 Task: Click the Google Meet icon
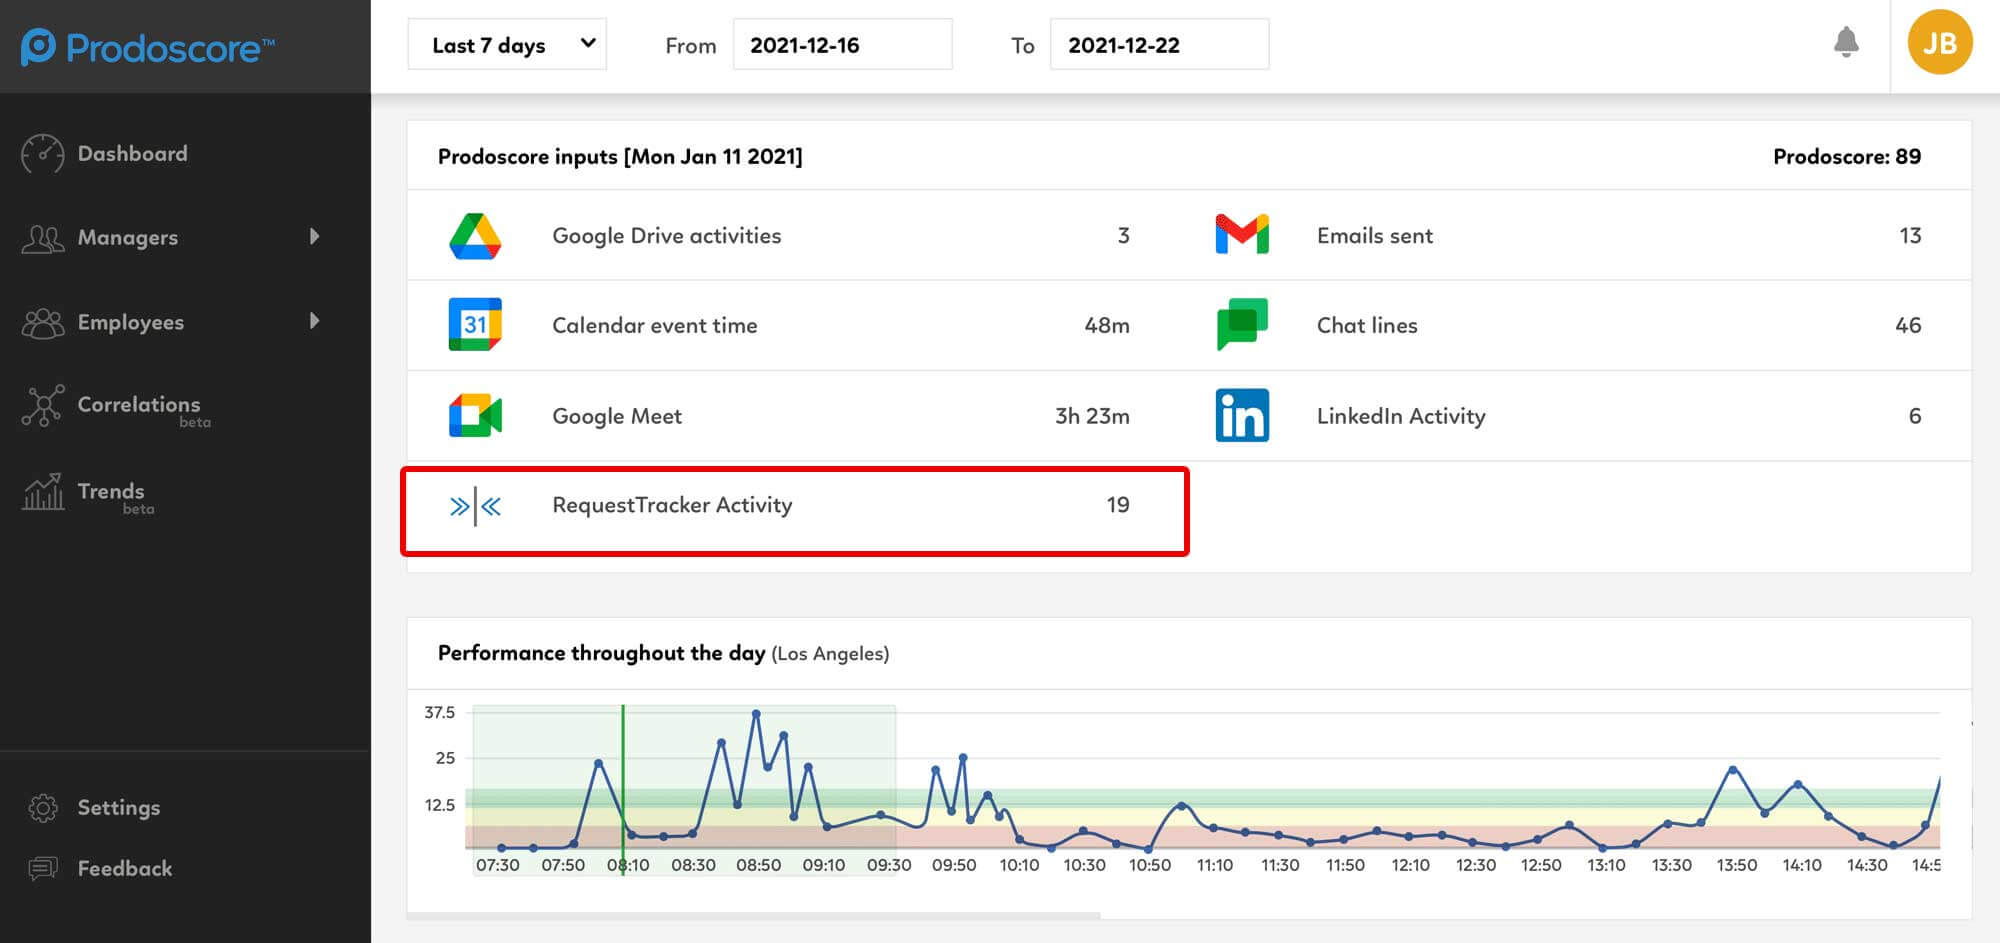[x=475, y=416]
